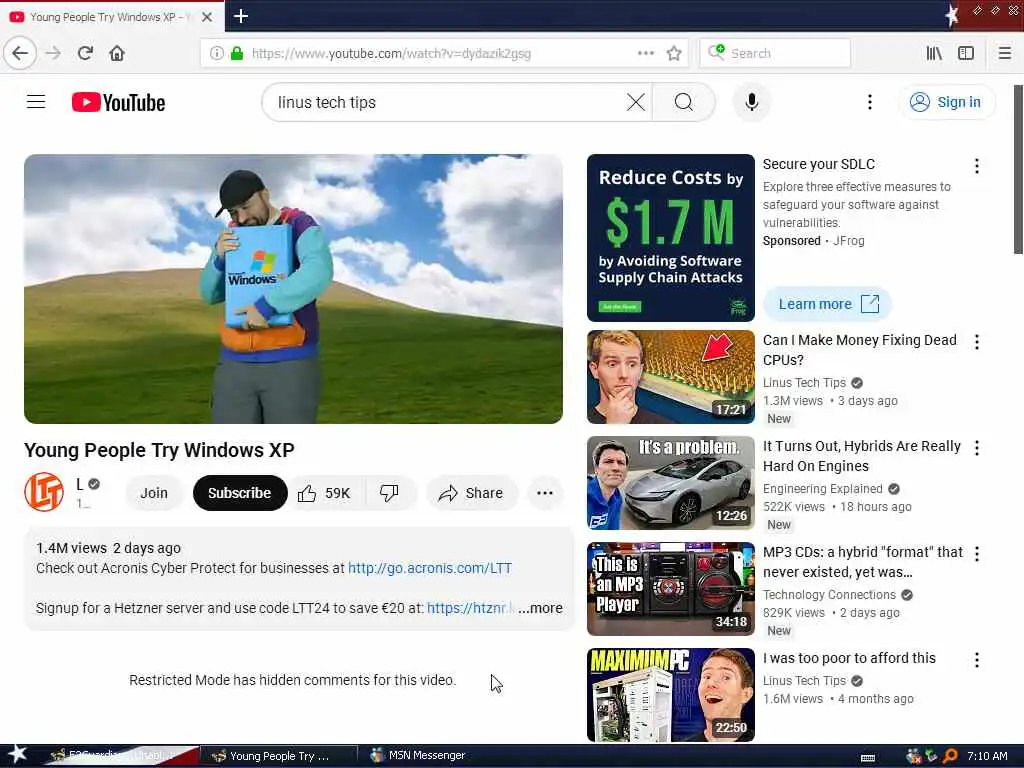Click the page vertical scrollbar thumb
Screen dimensions: 1024x768
1018,170
